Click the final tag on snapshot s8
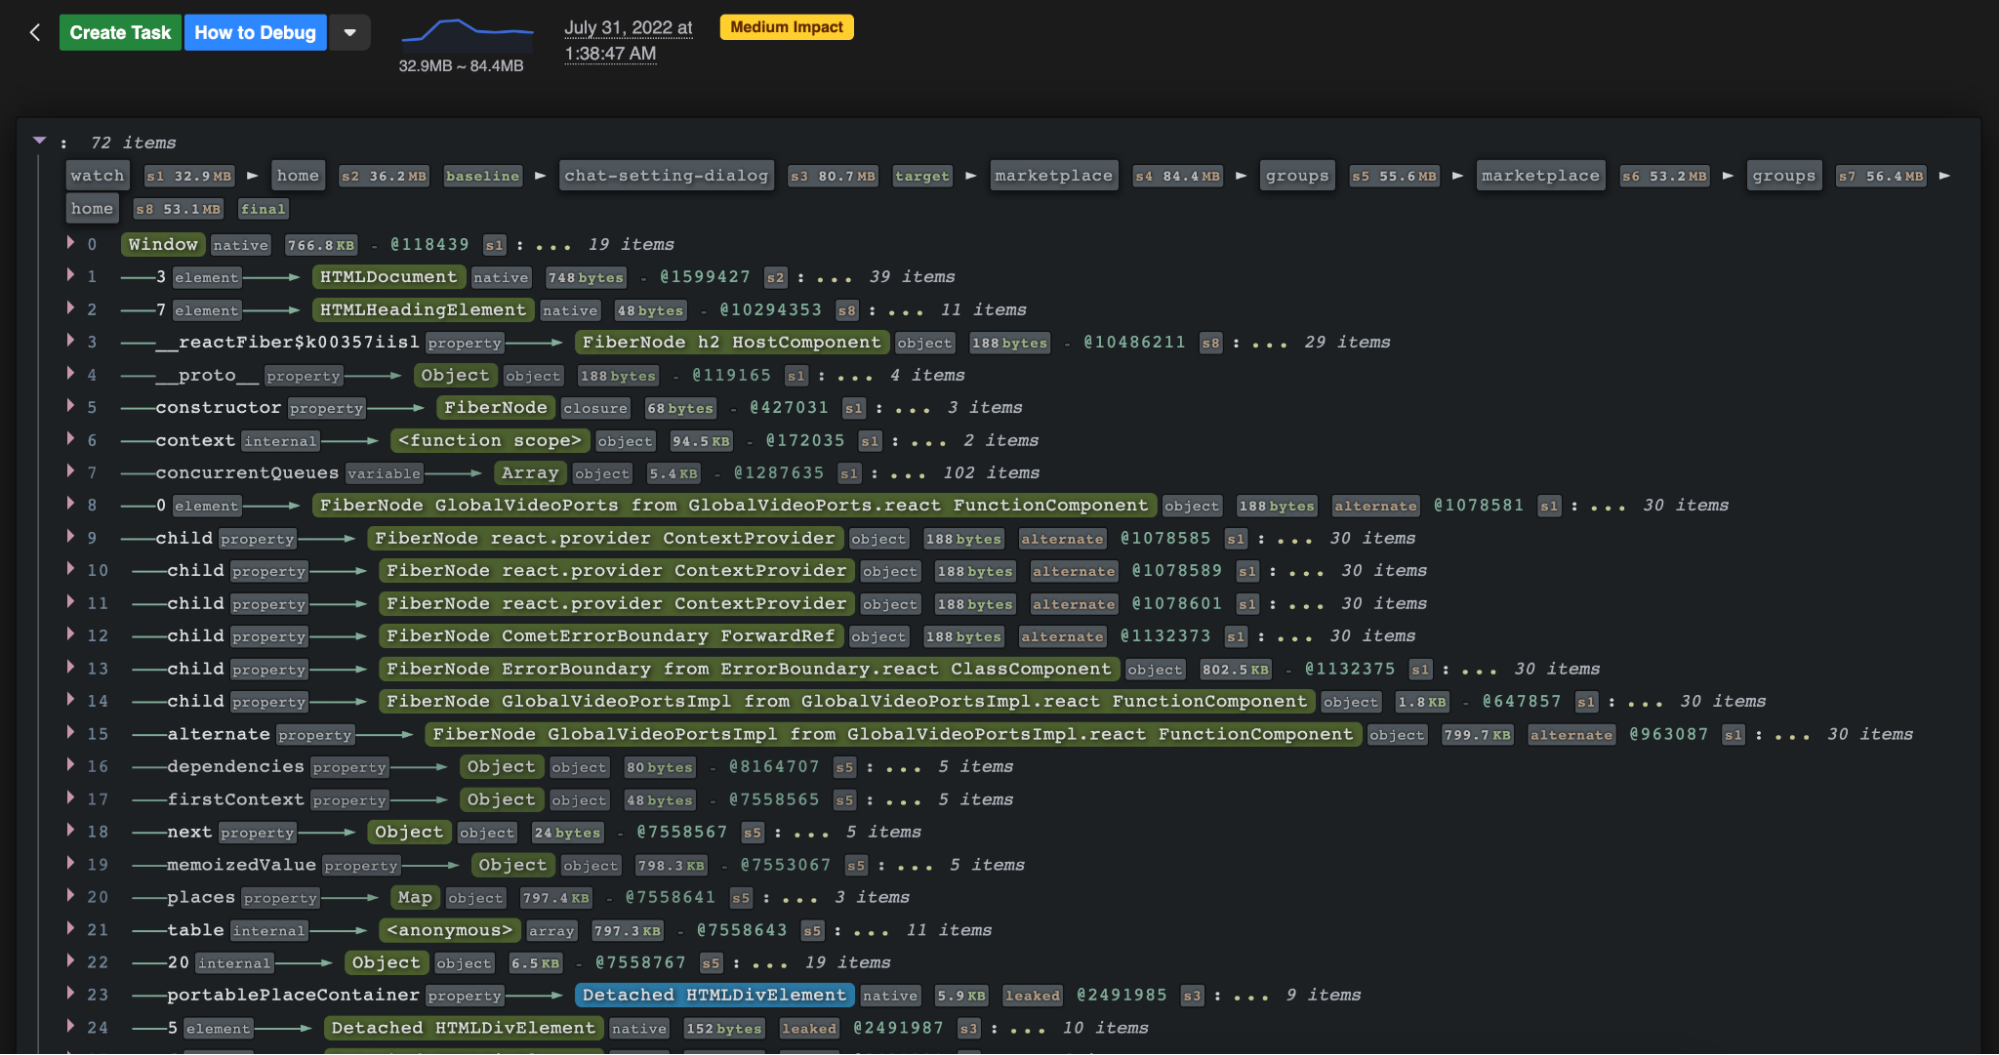This screenshot has width=1999, height=1055. [263, 208]
